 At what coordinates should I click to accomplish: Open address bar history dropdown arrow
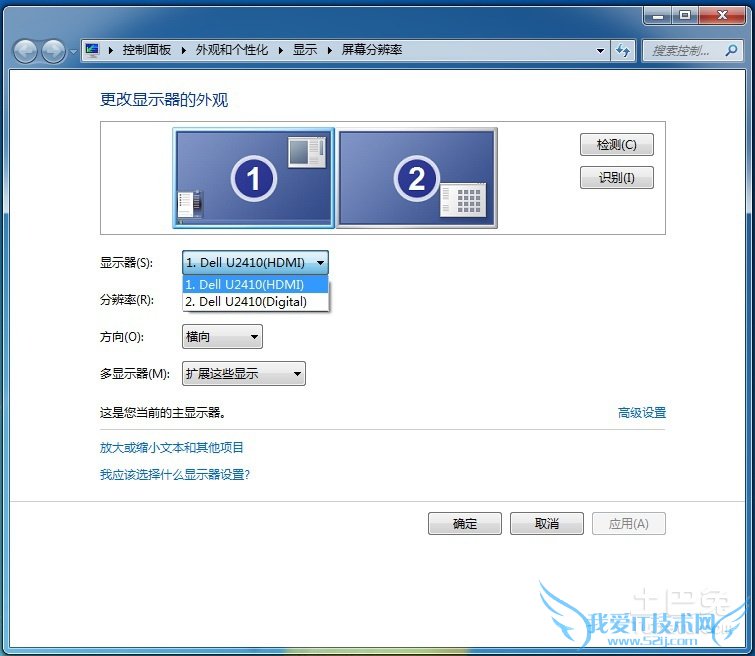click(x=600, y=50)
